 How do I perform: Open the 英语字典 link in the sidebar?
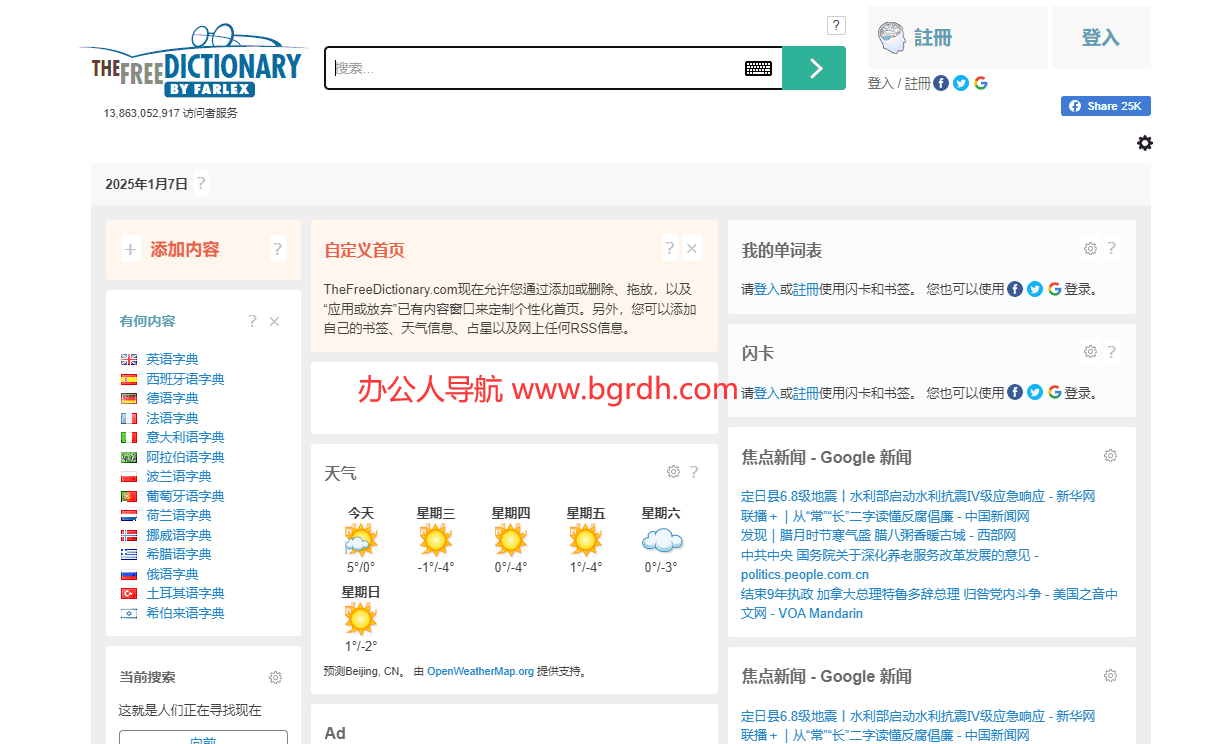pos(172,358)
